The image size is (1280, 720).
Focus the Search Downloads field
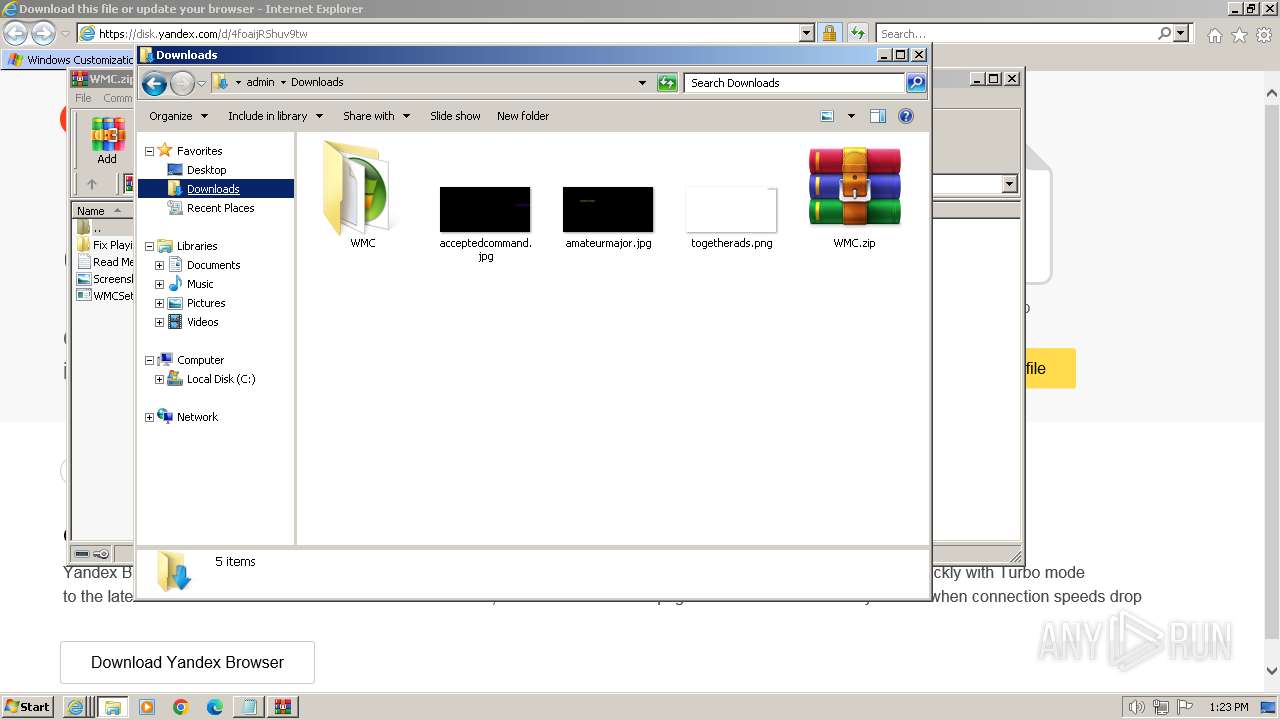(x=795, y=83)
